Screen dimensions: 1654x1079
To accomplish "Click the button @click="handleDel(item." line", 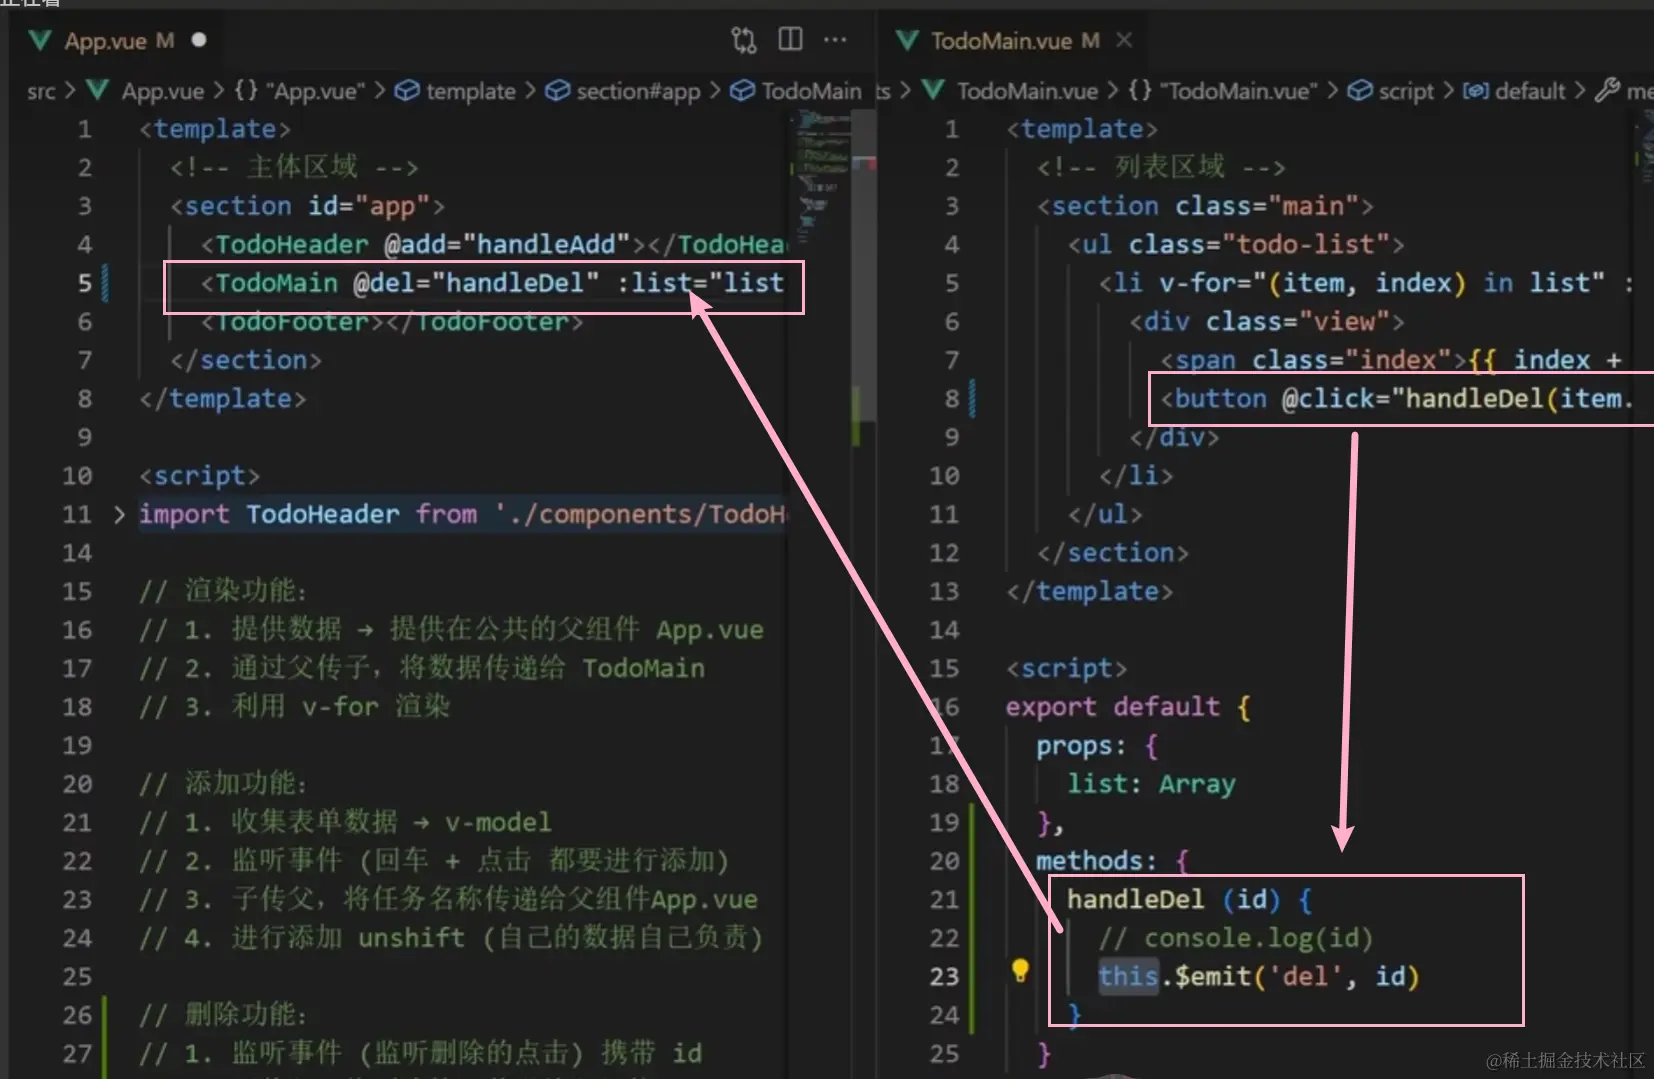I will [x=1398, y=399].
